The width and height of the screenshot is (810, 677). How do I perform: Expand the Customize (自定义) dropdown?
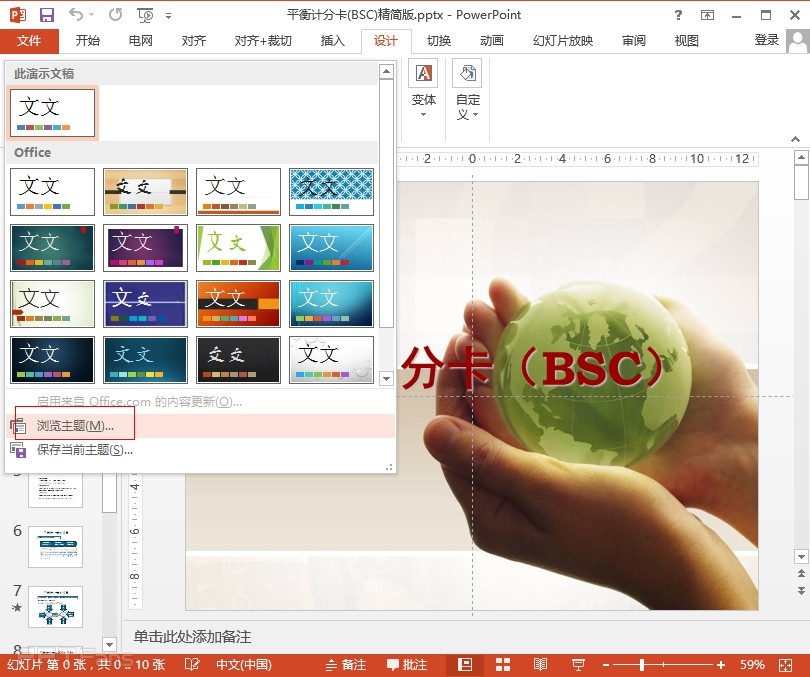[x=468, y=90]
